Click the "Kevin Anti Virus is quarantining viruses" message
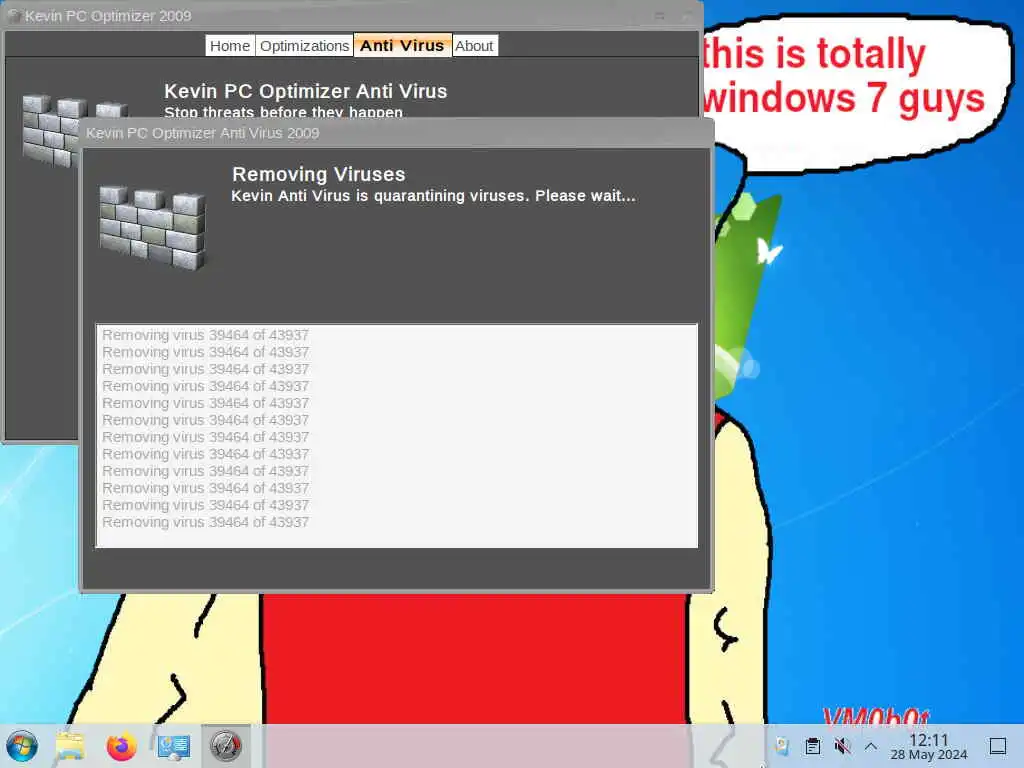This screenshot has width=1024, height=768. click(x=434, y=196)
